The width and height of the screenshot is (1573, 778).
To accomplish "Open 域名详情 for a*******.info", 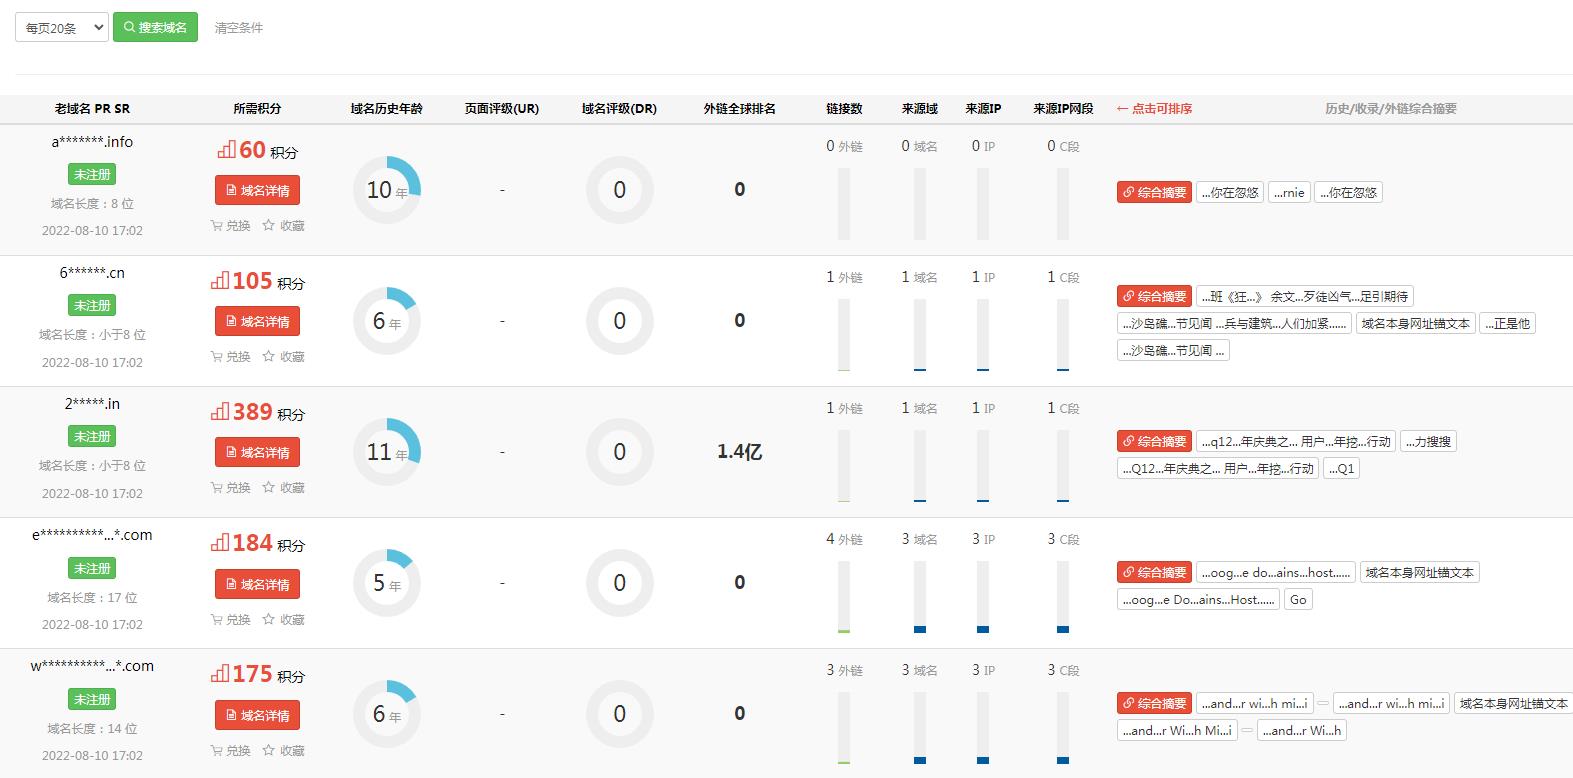I will [x=257, y=190].
